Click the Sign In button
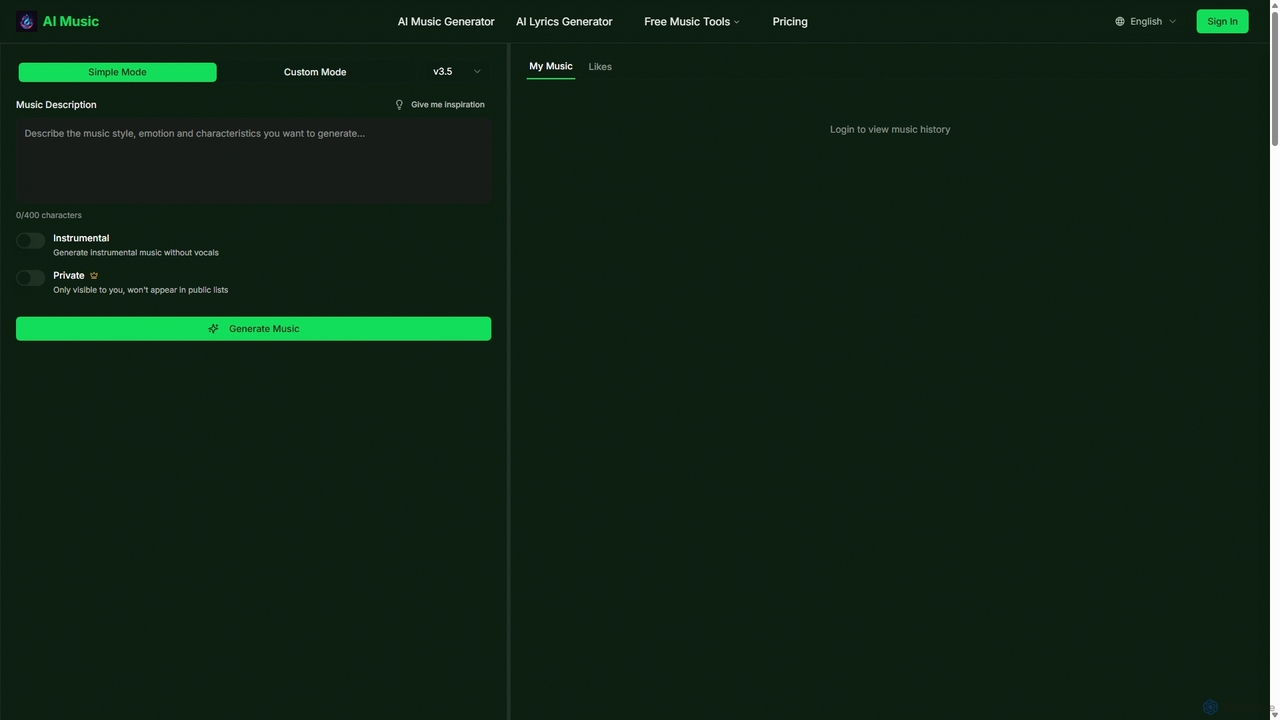 [1222, 21]
